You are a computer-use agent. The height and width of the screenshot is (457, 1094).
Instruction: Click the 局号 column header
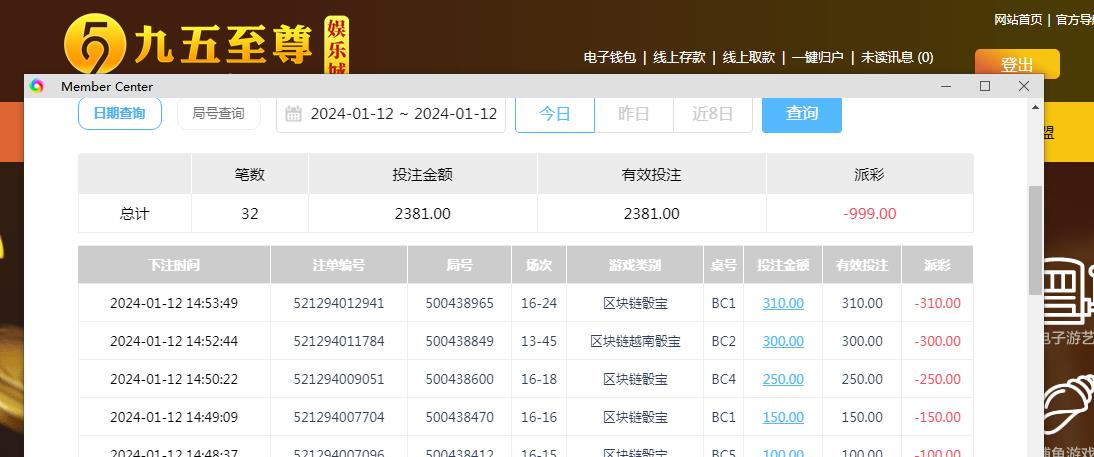[x=460, y=265]
